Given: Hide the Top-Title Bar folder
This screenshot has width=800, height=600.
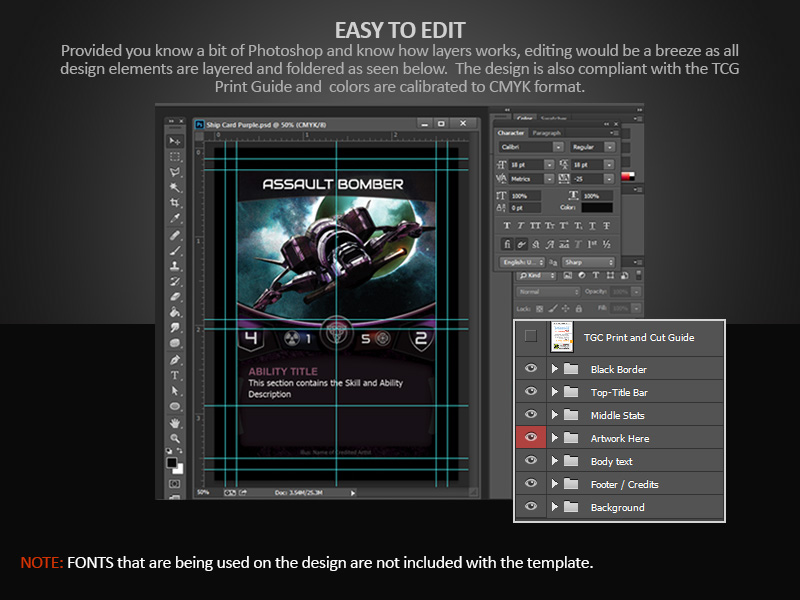Looking at the screenshot, I should [x=531, y=391].
